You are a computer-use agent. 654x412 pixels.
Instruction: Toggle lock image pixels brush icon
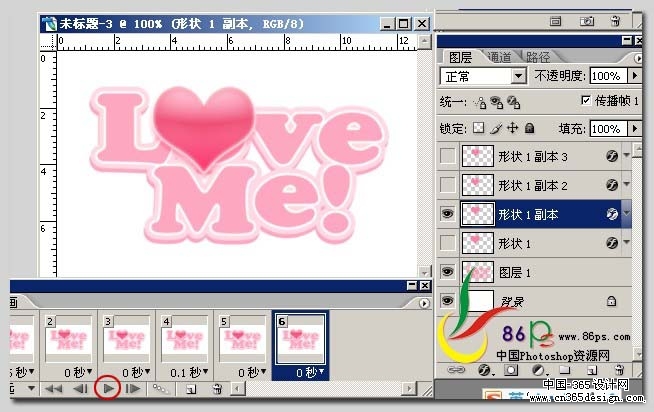pos(496,128)
